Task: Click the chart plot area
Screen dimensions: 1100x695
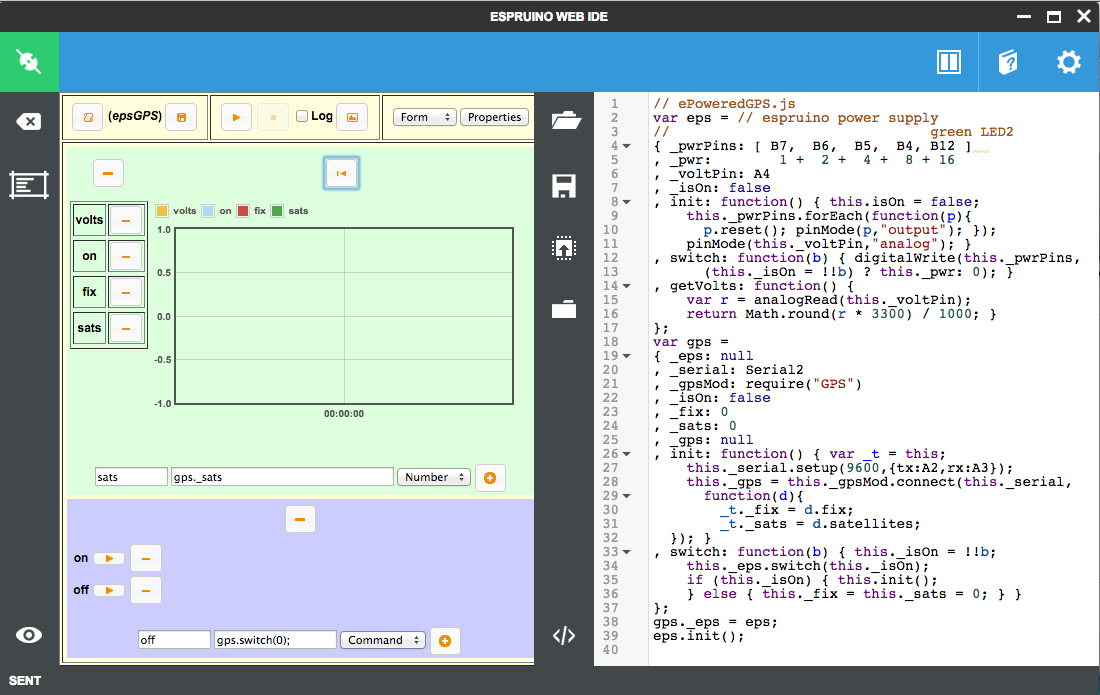Action: click(344, 316)
